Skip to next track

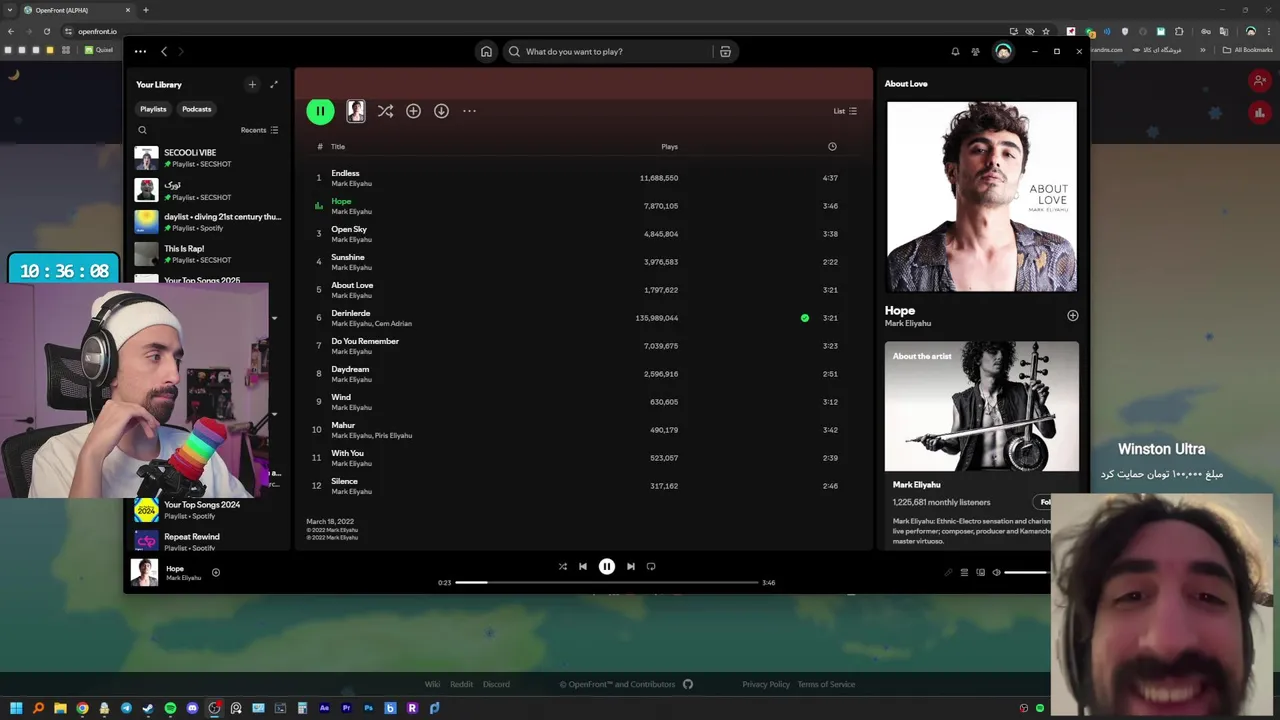tap(631, 566)
